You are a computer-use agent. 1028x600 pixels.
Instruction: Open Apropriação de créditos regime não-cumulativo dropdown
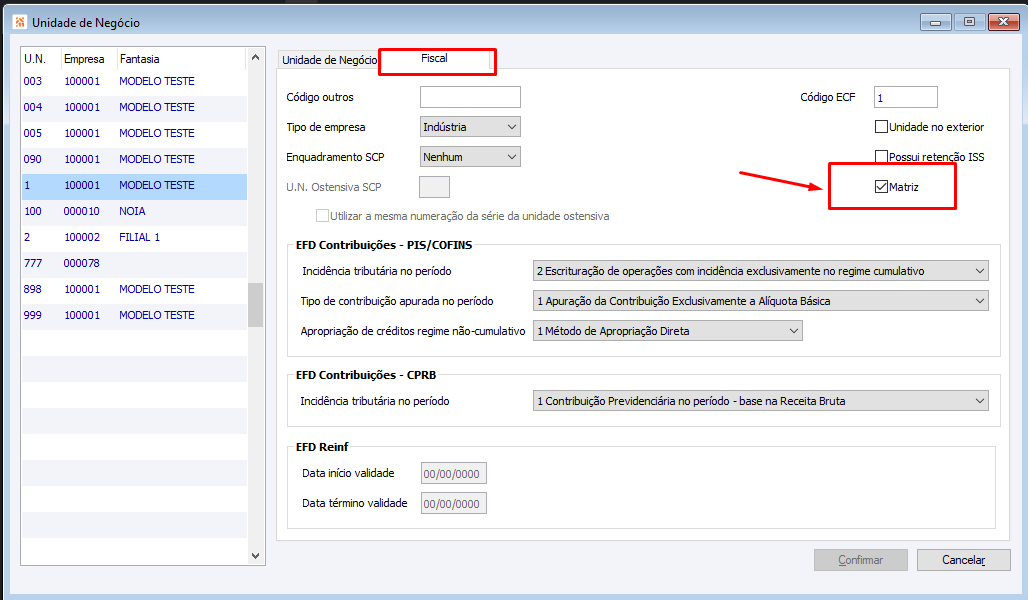667,331
